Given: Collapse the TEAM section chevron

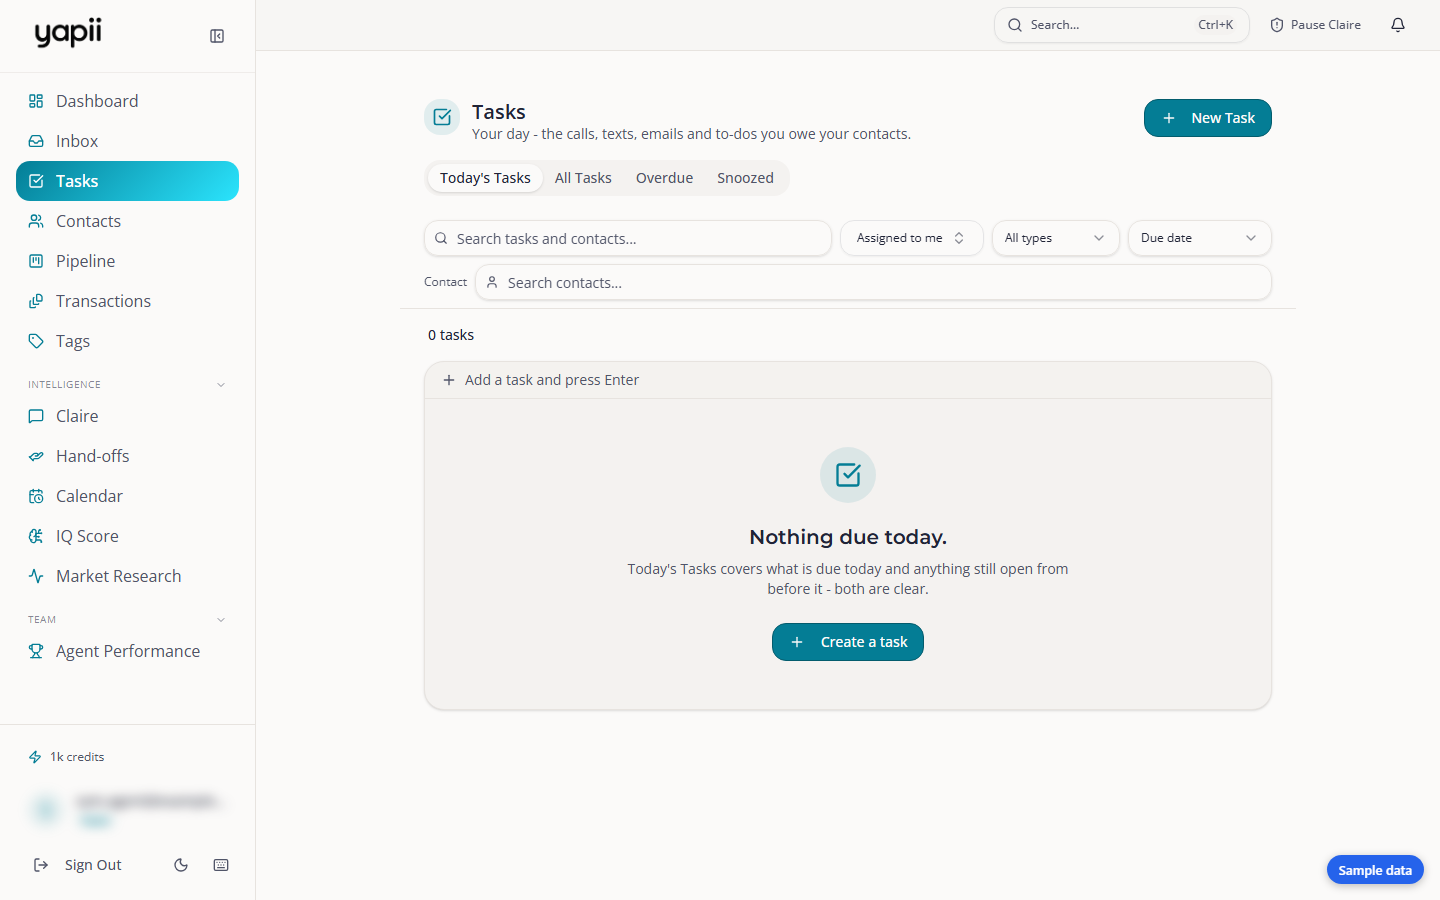Looking at the screenshot, I should tap(221, 620).
